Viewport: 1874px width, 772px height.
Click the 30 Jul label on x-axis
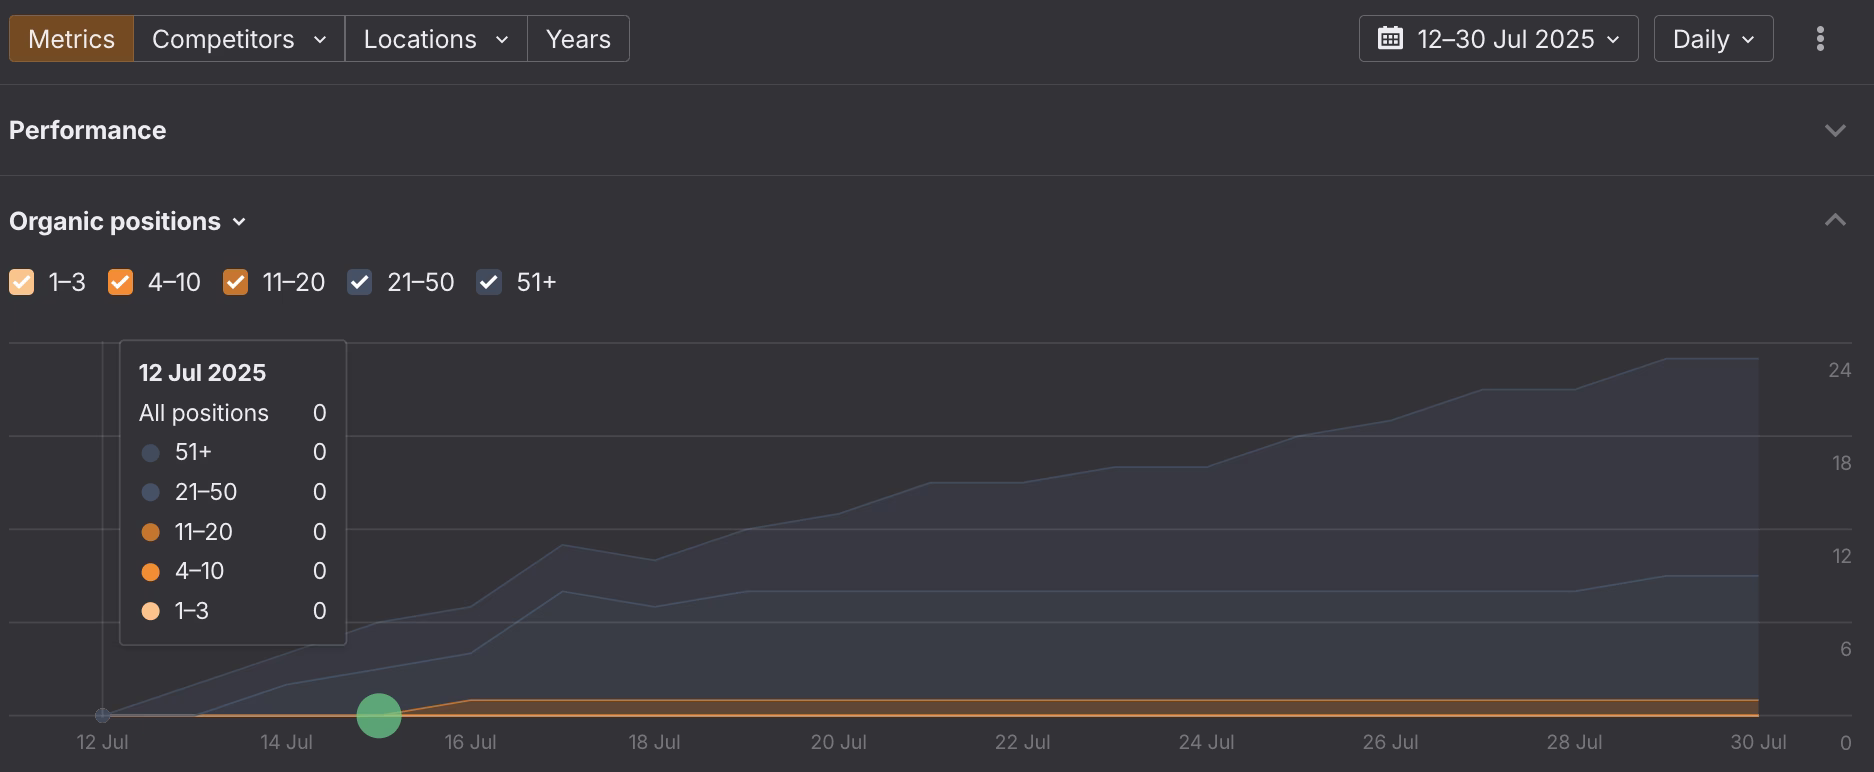pyautogui.click(x=1758, y=742)
